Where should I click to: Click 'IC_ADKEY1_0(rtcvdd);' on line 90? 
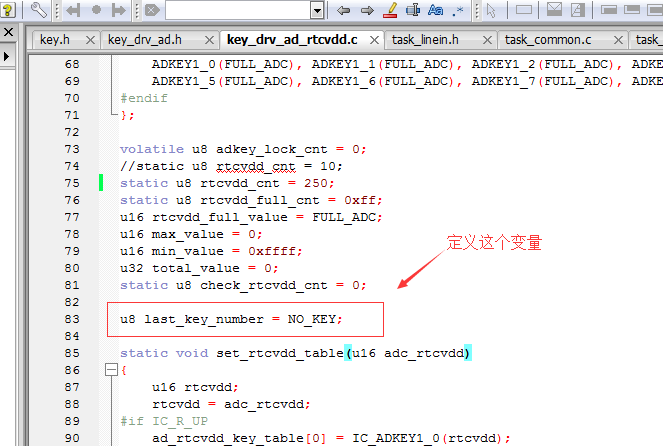click(432, 438)
